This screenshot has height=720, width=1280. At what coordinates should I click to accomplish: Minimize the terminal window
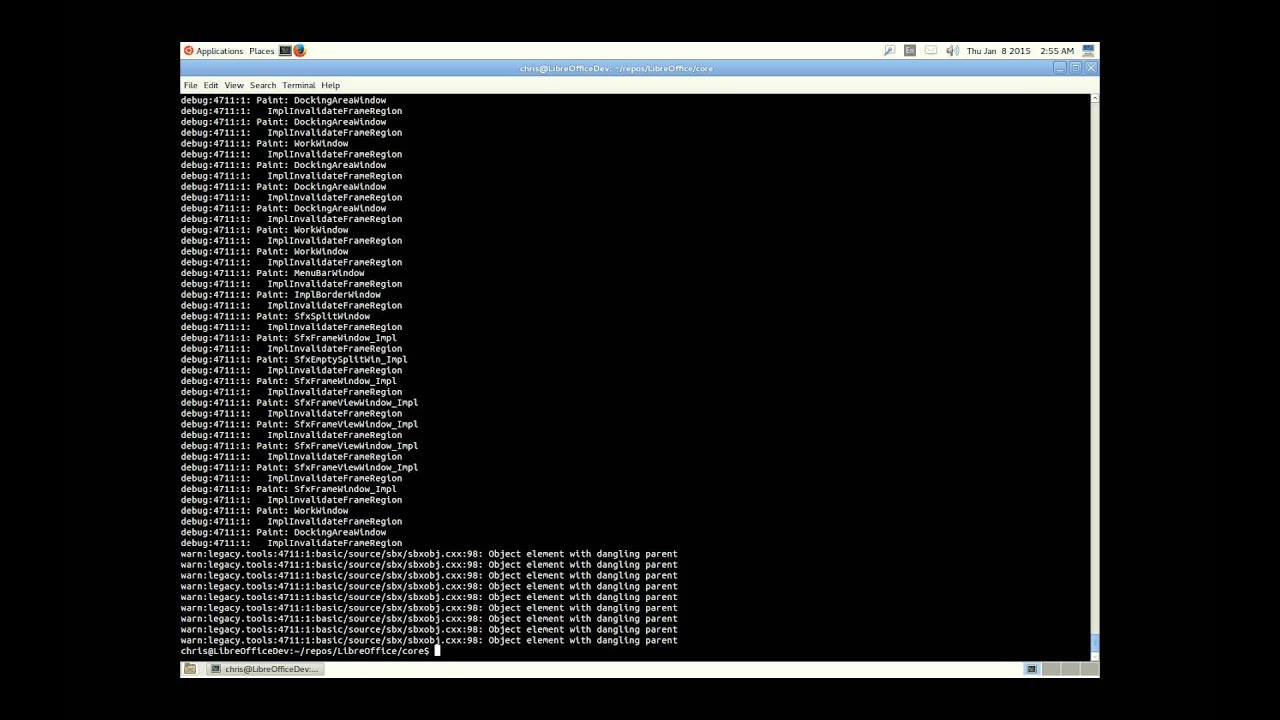1059,68
